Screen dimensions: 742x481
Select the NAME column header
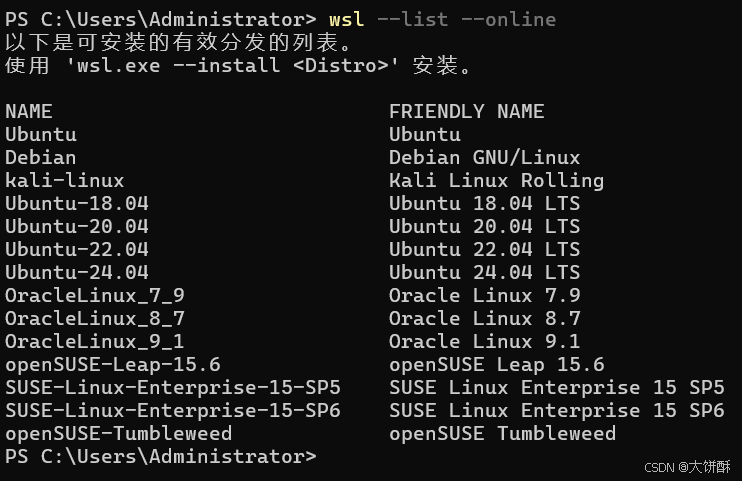click(29, 112)
